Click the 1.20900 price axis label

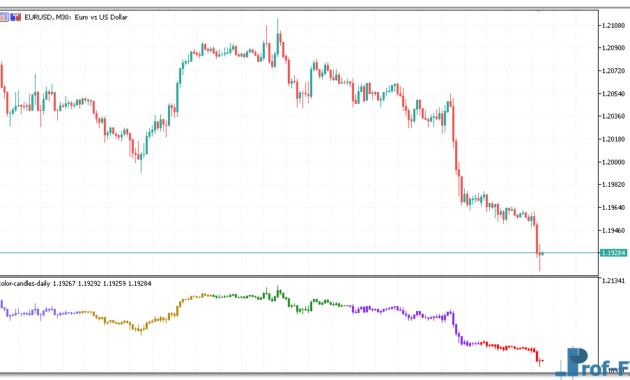613,48
